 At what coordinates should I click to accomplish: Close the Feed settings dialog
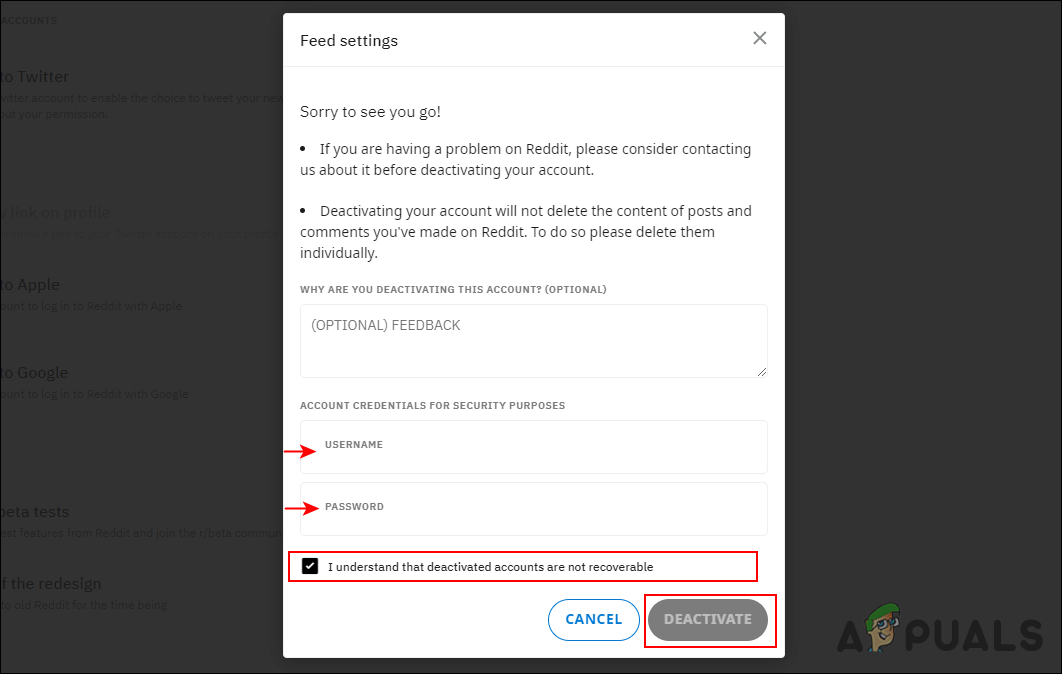pos(760,39)
